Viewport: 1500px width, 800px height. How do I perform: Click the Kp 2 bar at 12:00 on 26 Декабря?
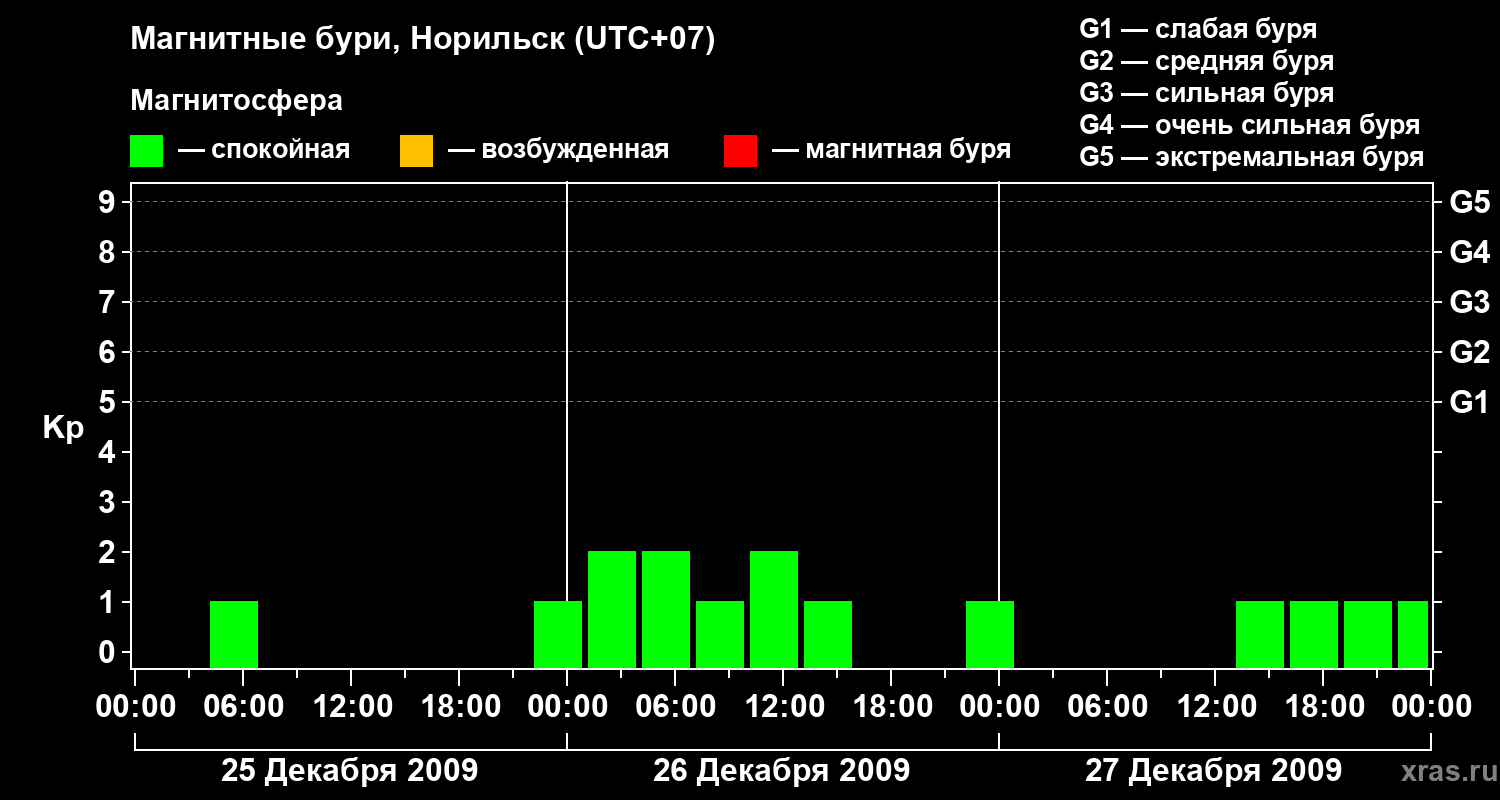(x=774, y=609)
